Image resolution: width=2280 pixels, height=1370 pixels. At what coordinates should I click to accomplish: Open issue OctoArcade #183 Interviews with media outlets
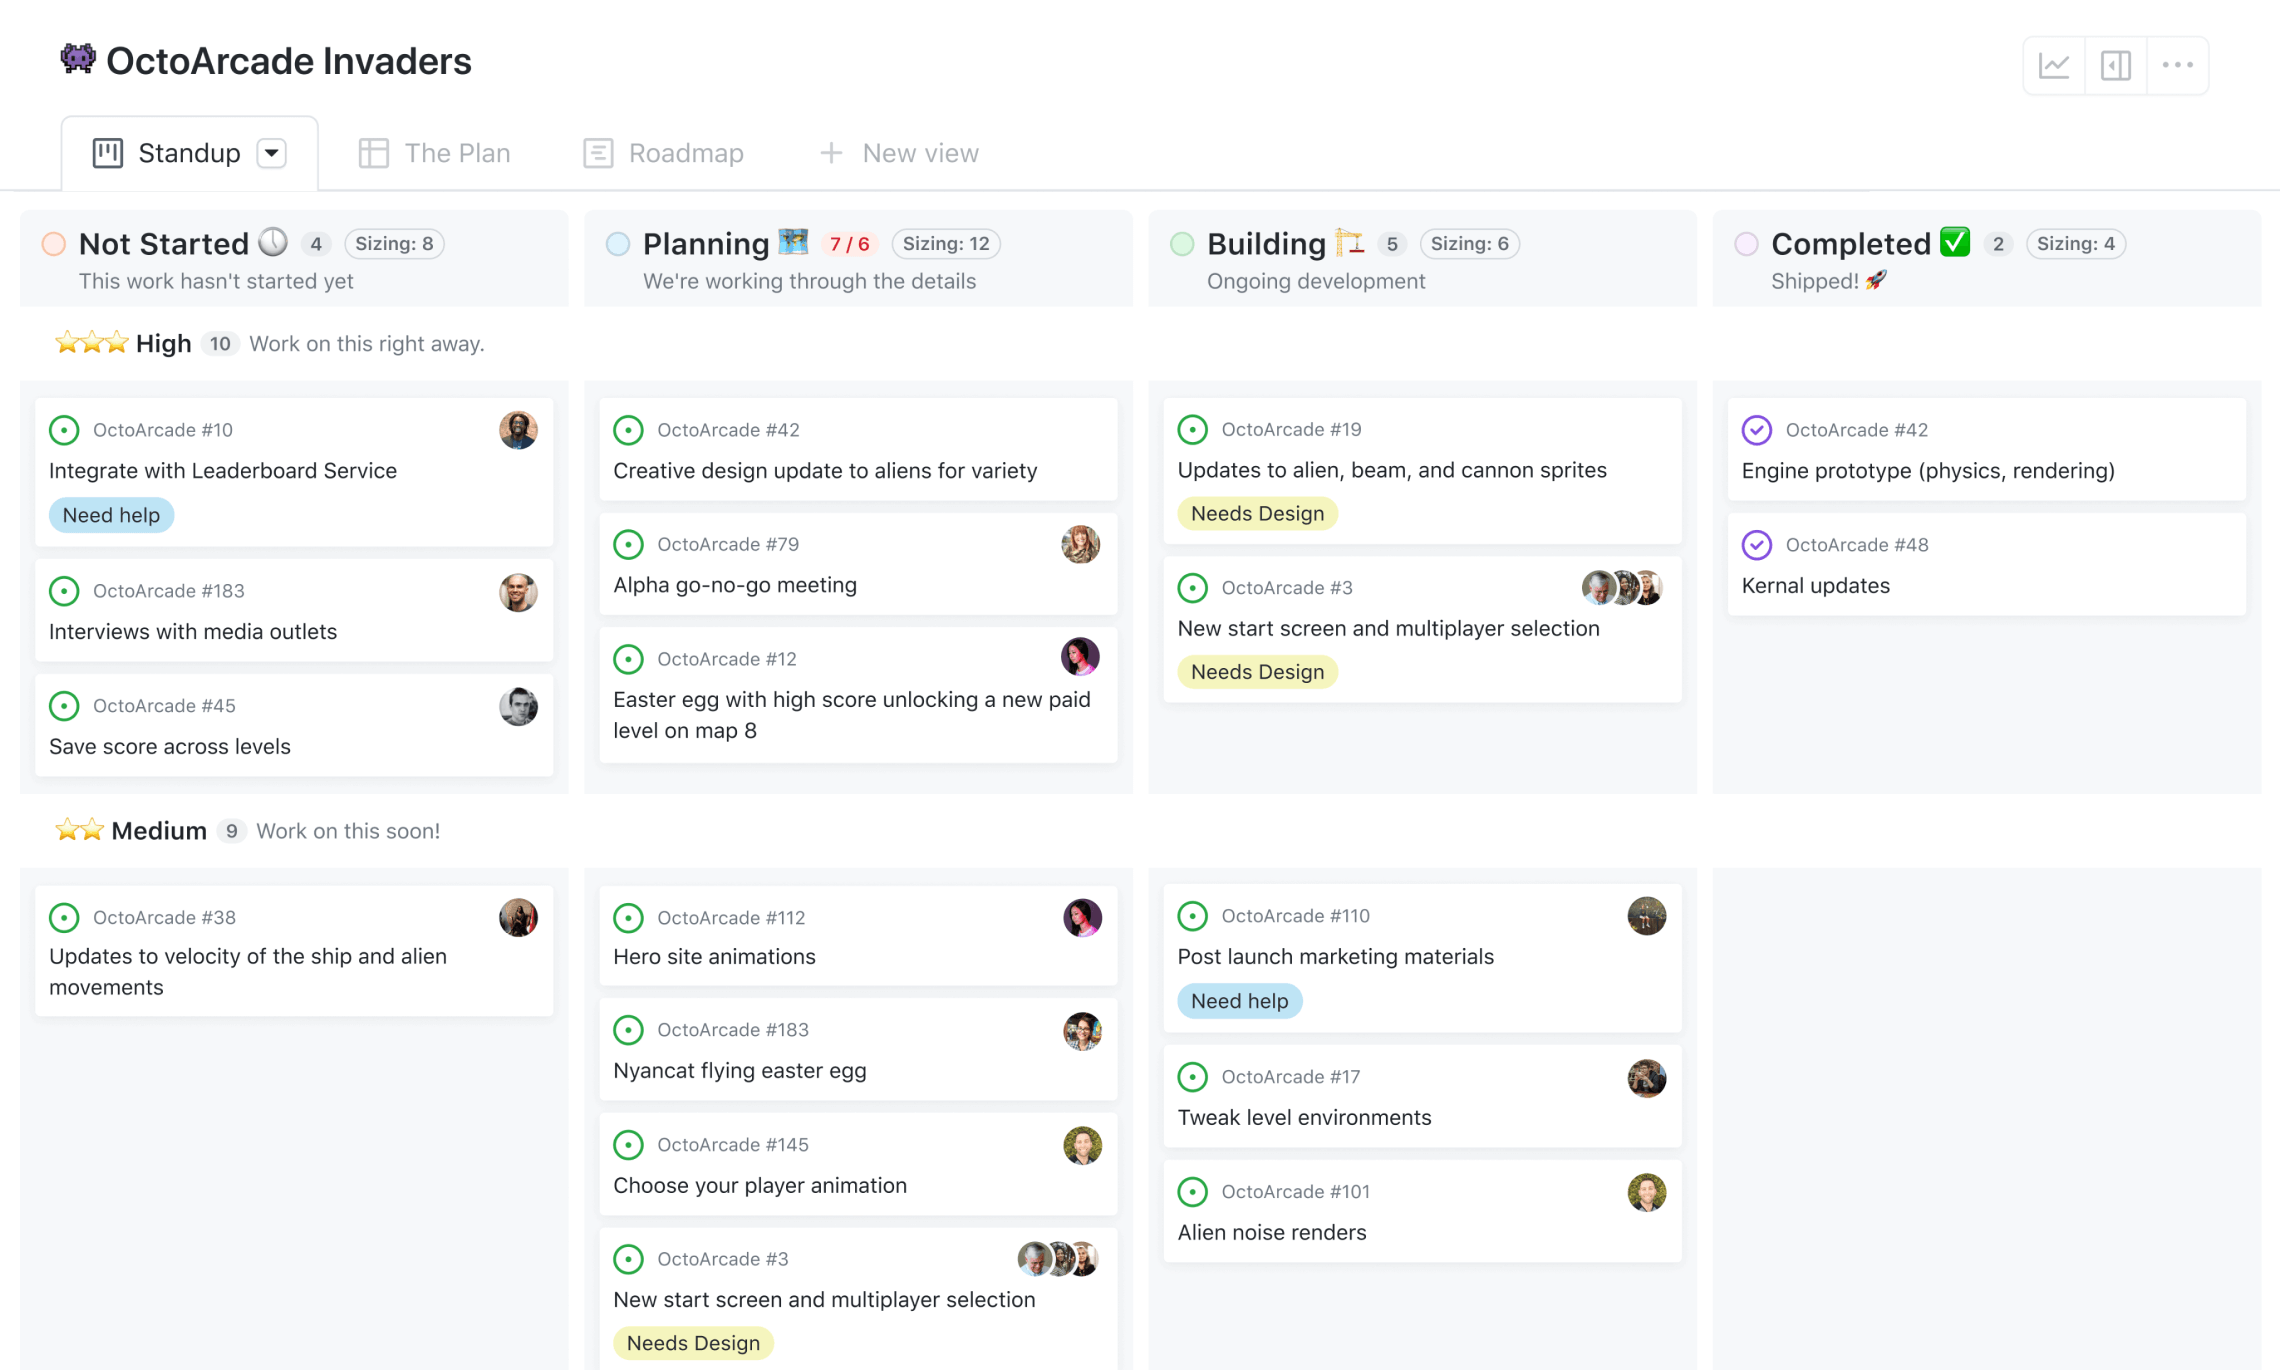[193, 631]
